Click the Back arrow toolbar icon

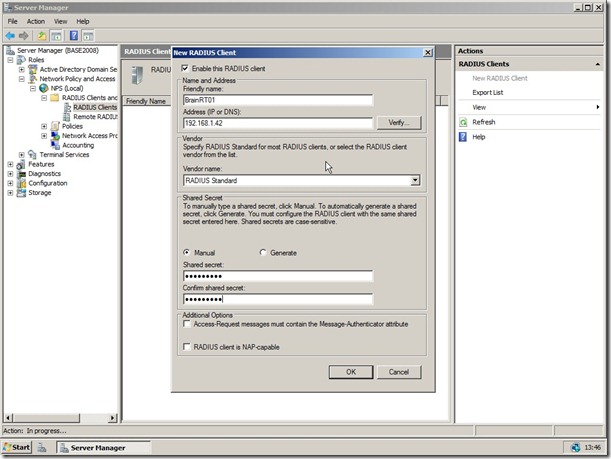(x=10, y=36)
